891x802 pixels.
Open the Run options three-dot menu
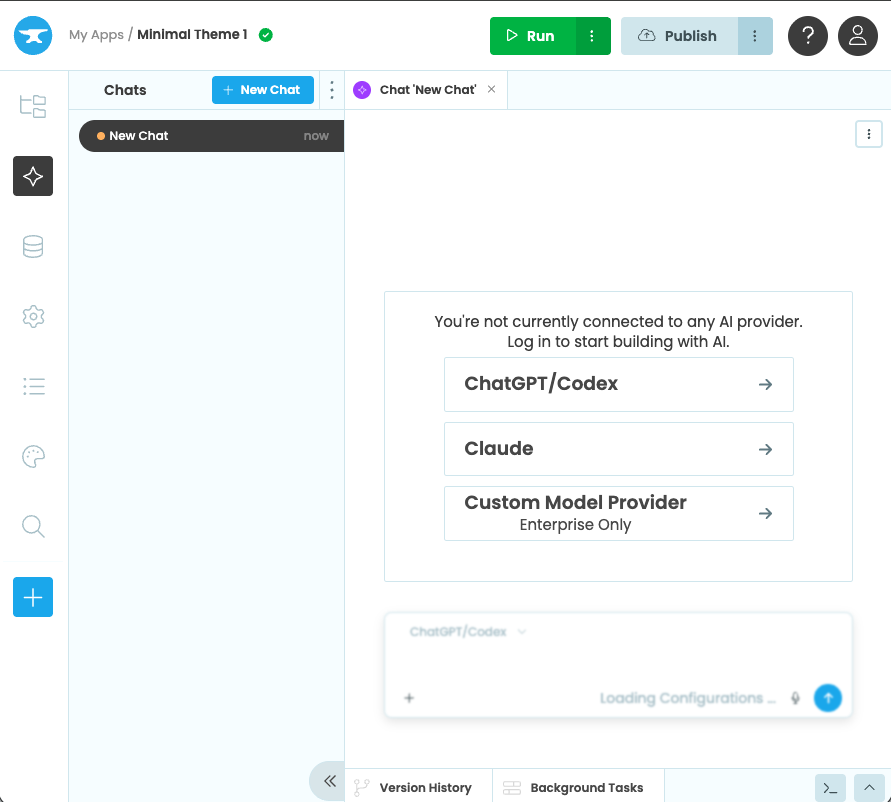click(x=592, y=36)
